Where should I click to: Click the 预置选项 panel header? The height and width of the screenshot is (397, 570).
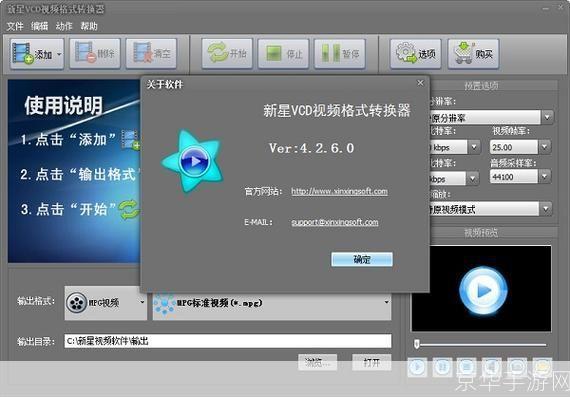point(481,86)
